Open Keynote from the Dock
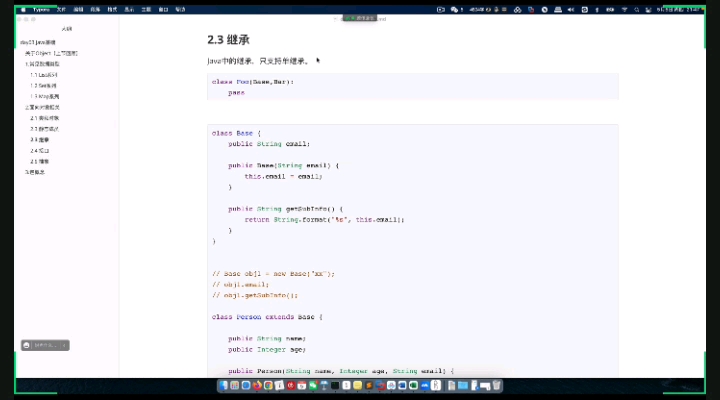This screenshot has height=400, width=720. (324, 385)
